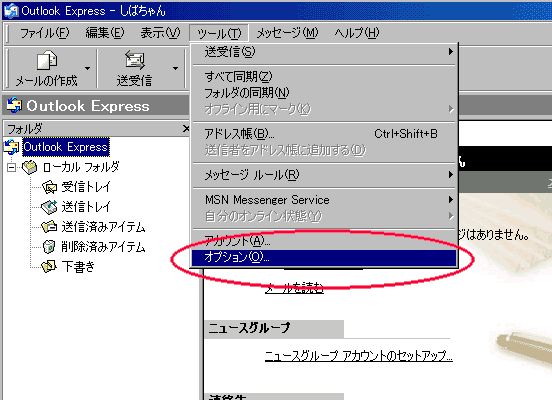Click the Outlook Express banner icon
552x400 pixels.
[x=14, y=105]
